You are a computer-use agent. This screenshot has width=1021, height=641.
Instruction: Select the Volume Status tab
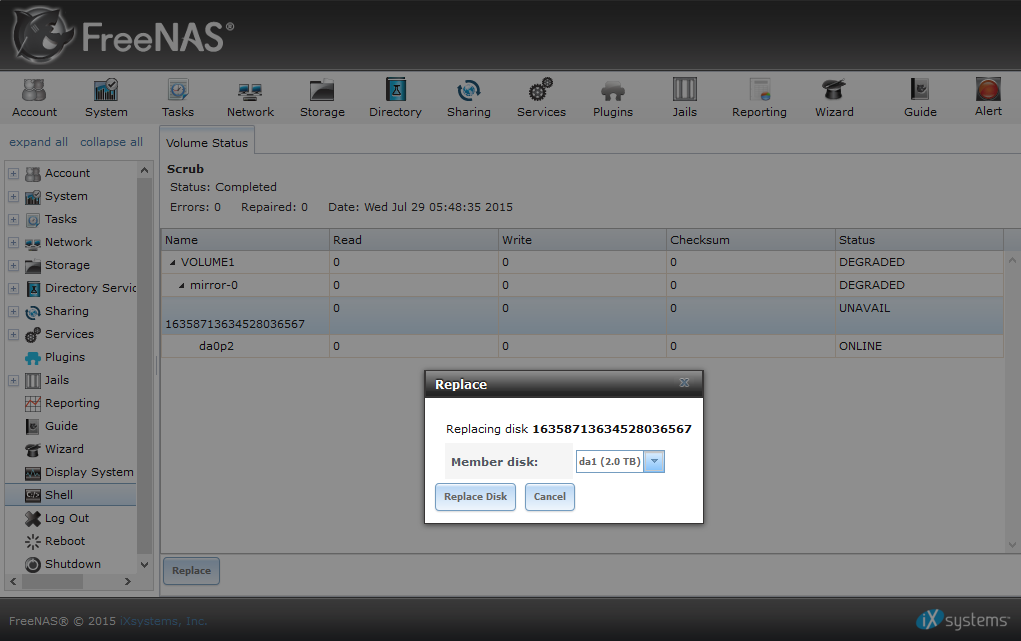point(207,143)
